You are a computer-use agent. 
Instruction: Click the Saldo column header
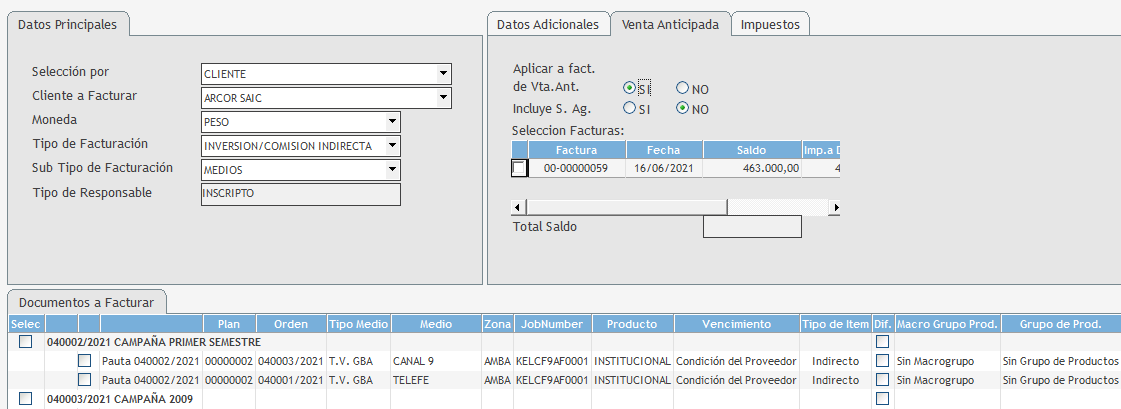(751, 150)
